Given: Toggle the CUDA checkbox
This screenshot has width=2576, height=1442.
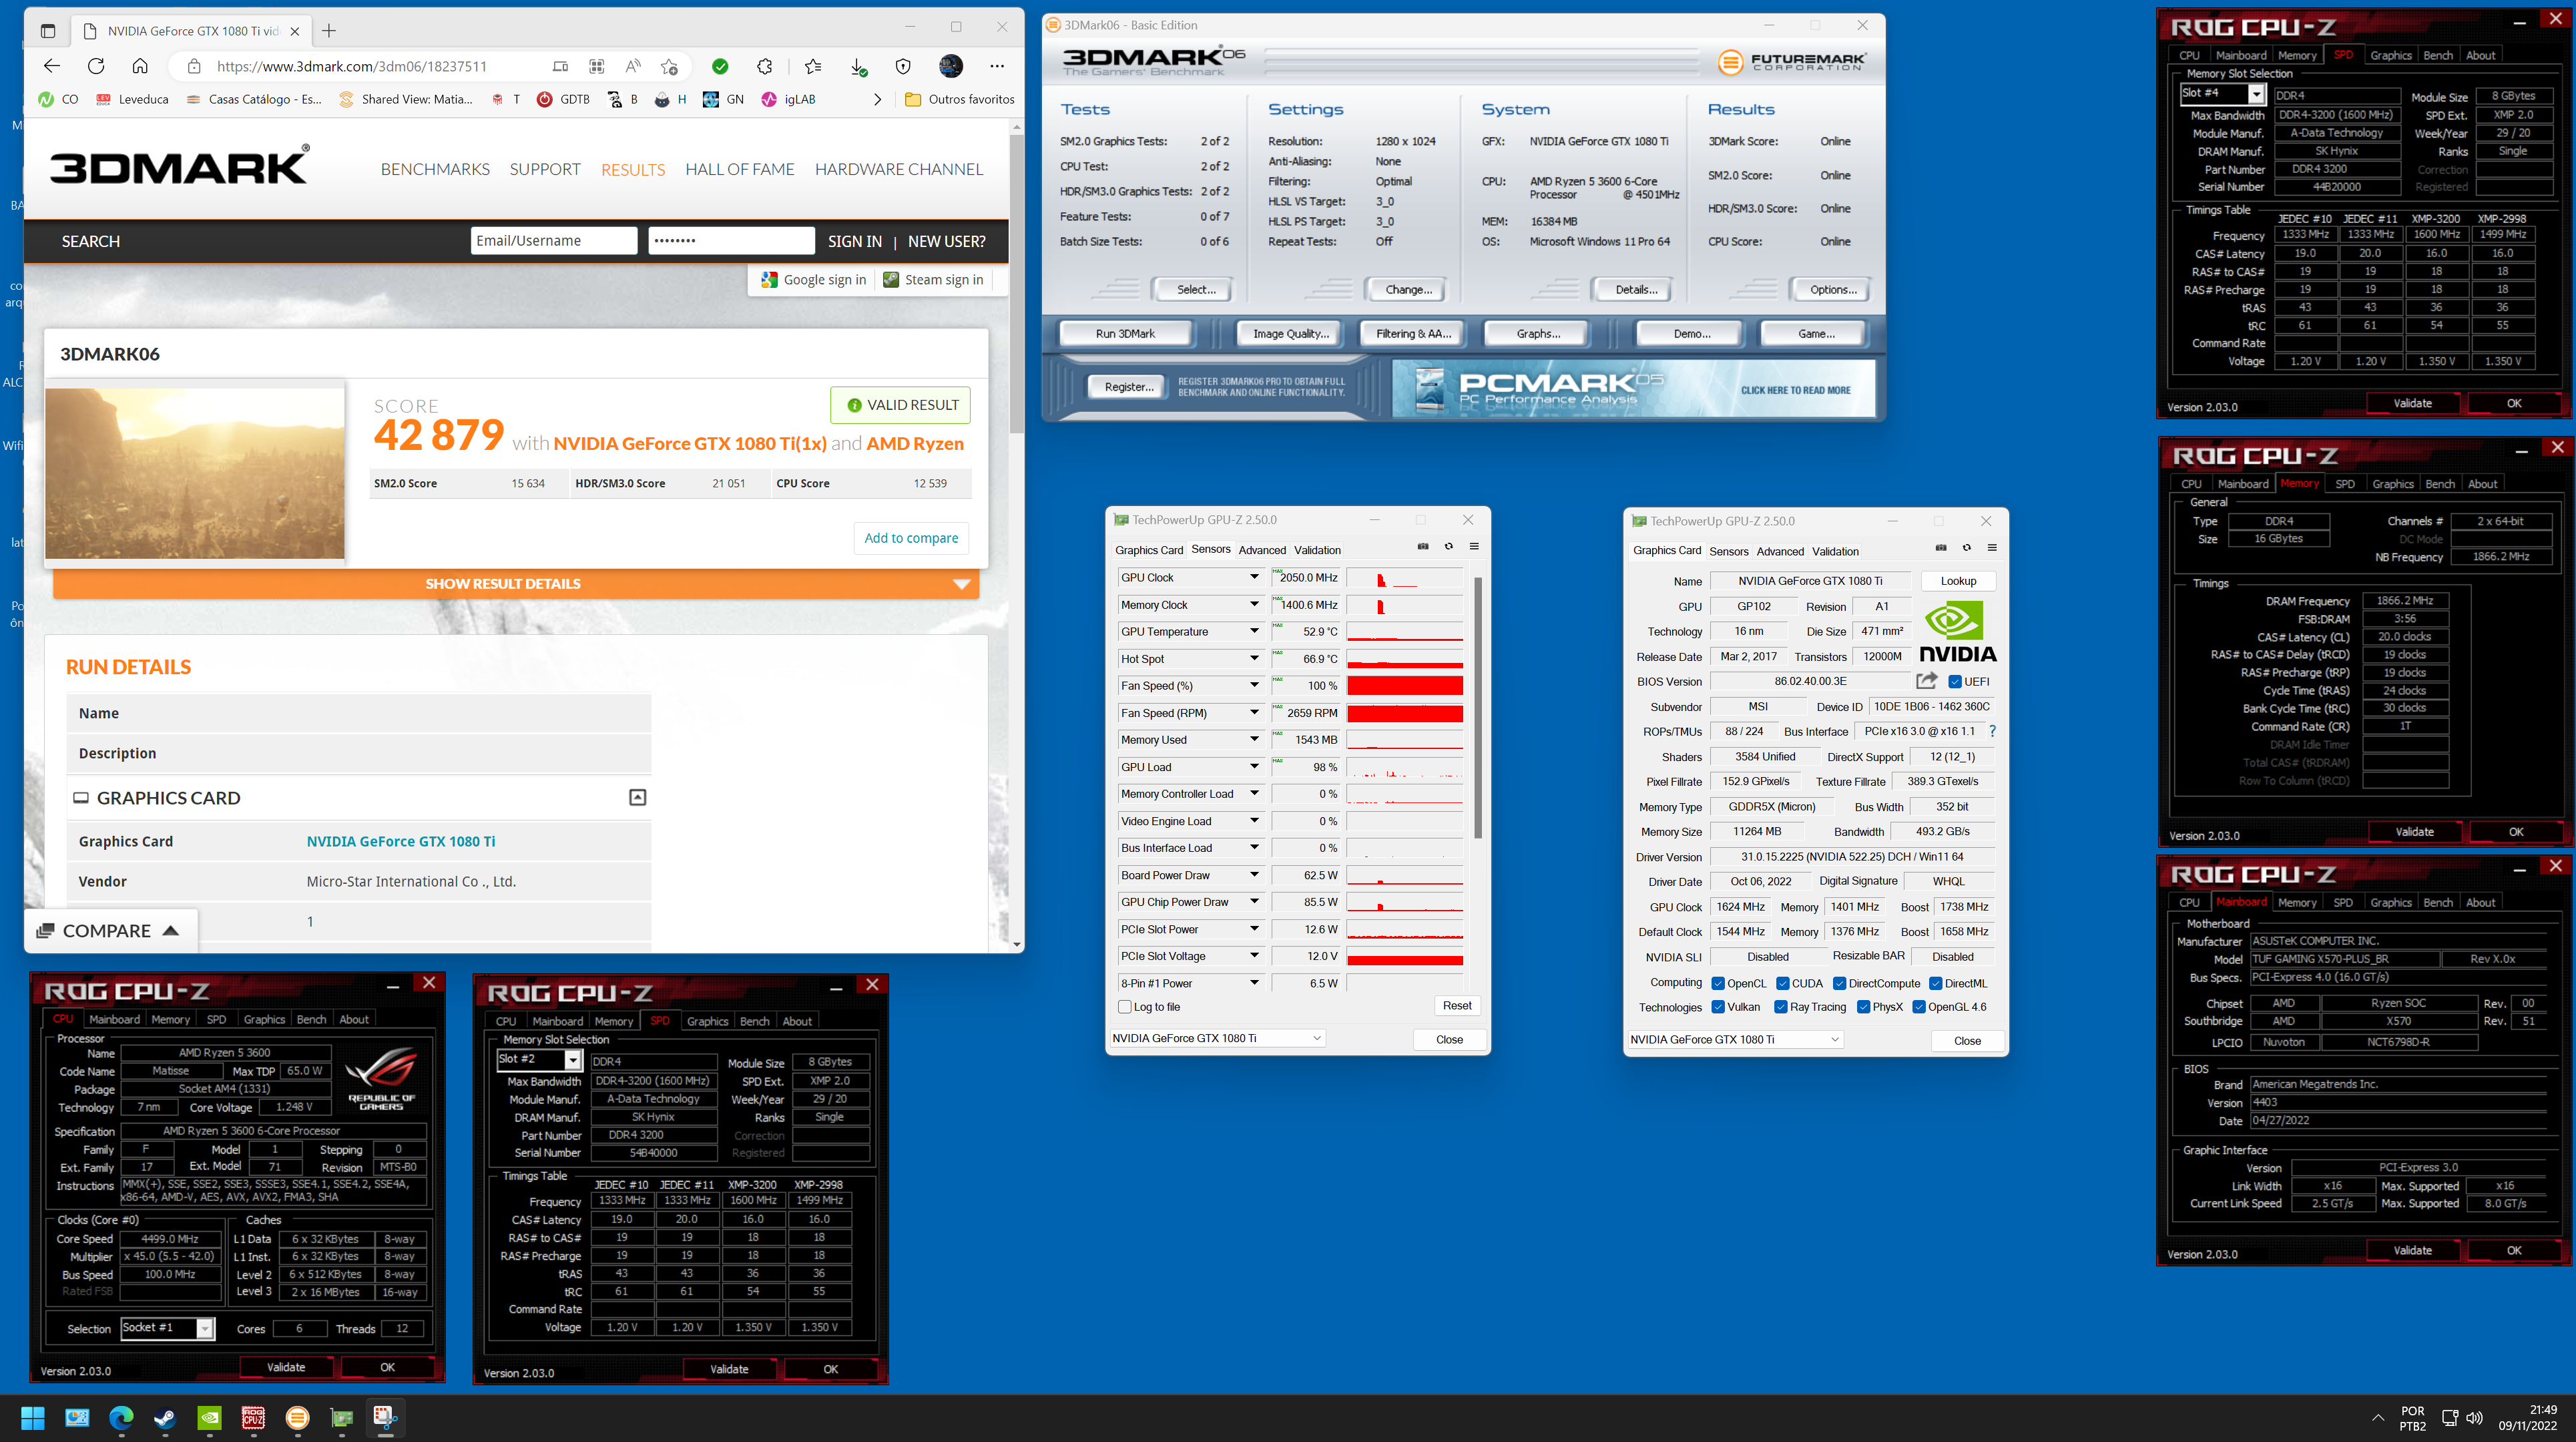Looking at the screenshot, I should (x=1783, y=983).
